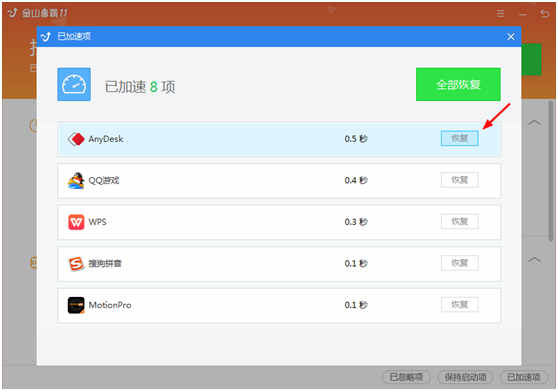The image size is (558, 391).
Task: Switch to the 已加速项 bottom tab
Action: (523, 377)
